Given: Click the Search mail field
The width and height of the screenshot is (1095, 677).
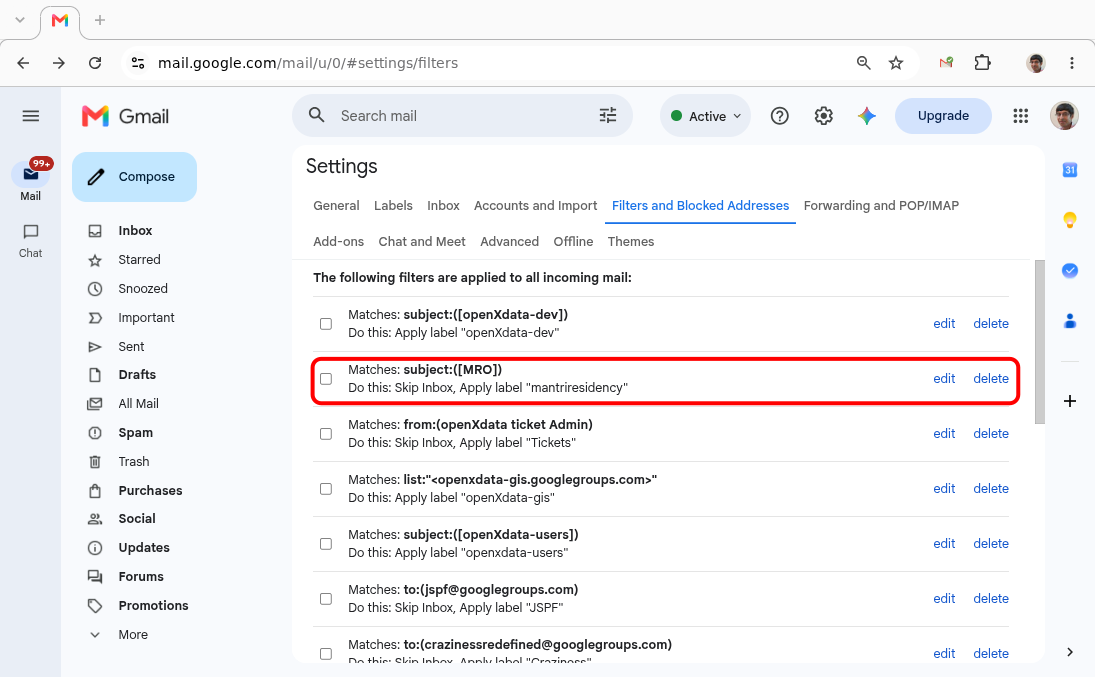Looking at the screenshot, I should point(462,116).
